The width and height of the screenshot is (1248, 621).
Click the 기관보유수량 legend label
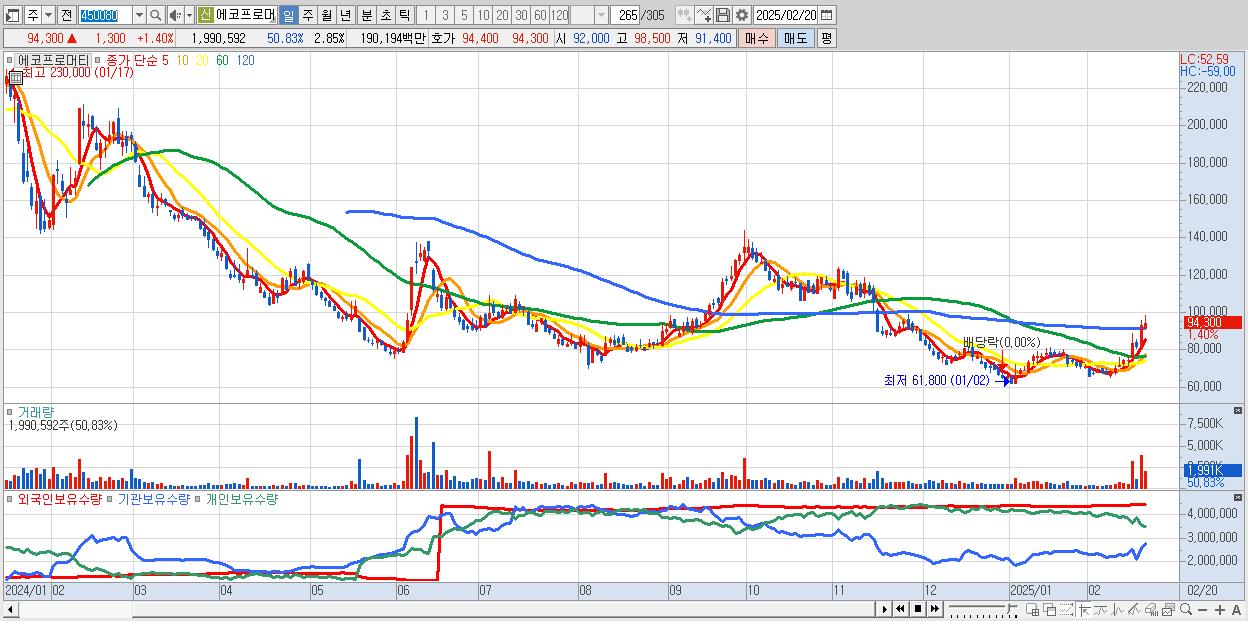coord(153,498)
